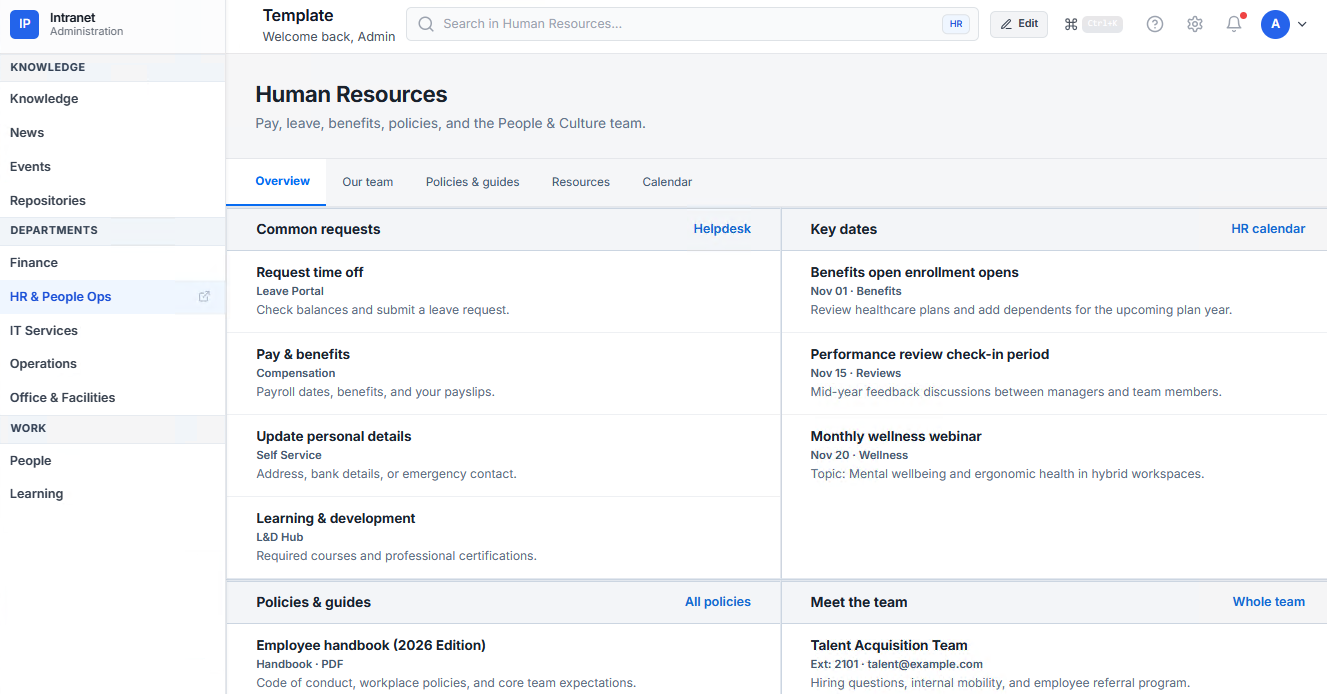The image size is (1327, 694).
Task: Open Events in the sidebar
Action: [112, 167]
